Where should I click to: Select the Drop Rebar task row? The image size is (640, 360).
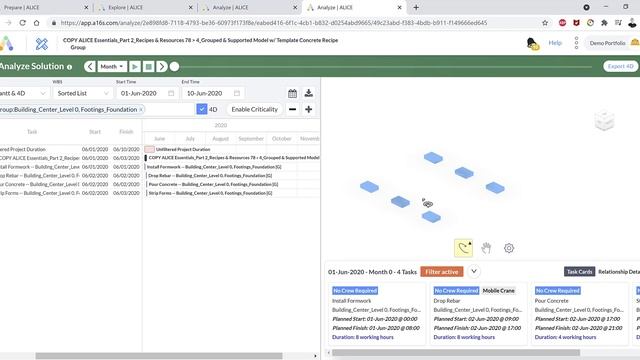pyautogui.click(x=70, y=176)
